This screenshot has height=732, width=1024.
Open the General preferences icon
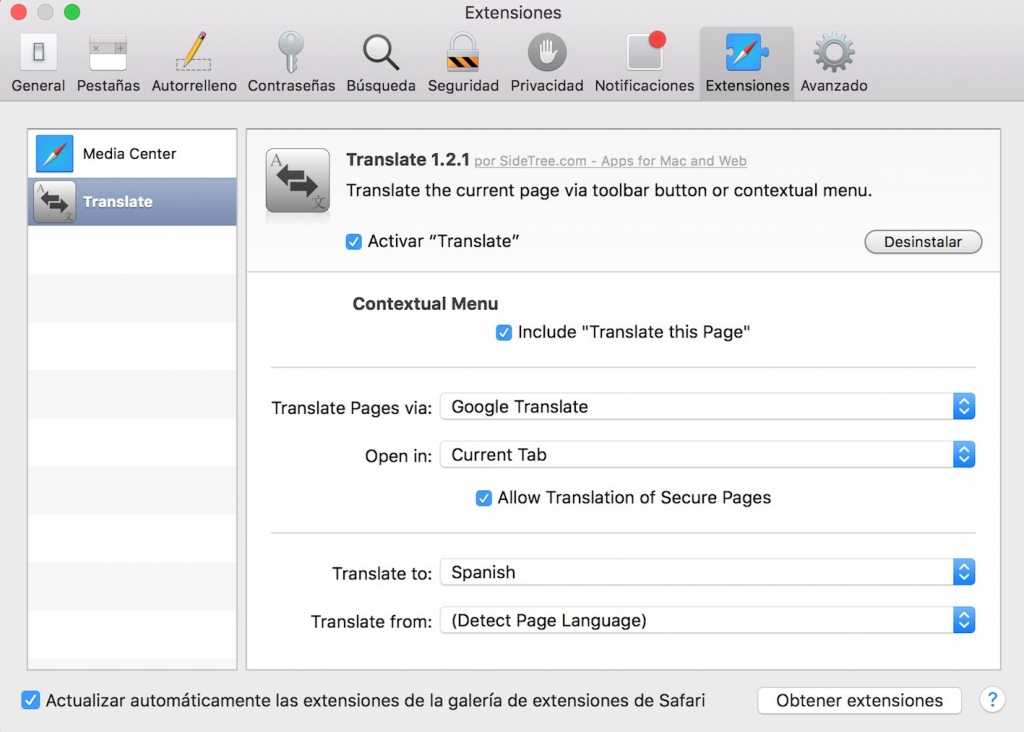39,52
